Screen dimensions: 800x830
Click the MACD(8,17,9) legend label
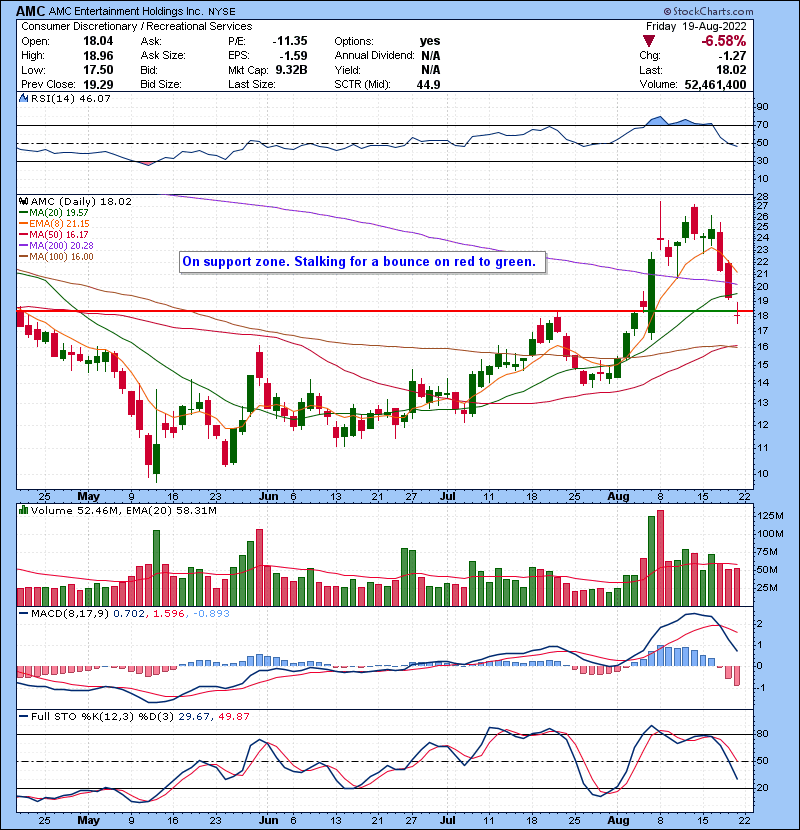pyautogui.click(x=70, y=614)
